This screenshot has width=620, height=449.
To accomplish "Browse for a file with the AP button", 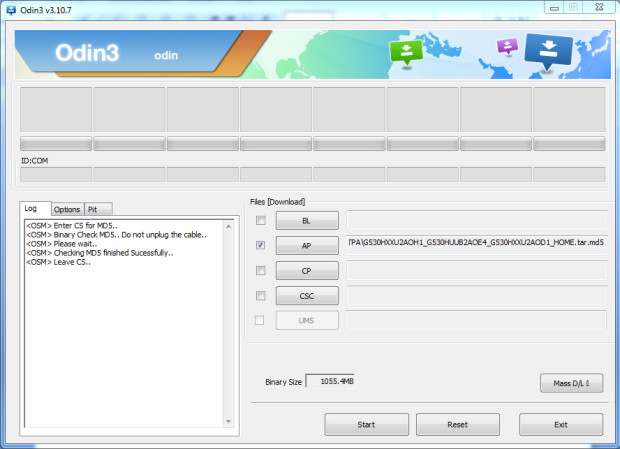I will [x=306, y=245].
